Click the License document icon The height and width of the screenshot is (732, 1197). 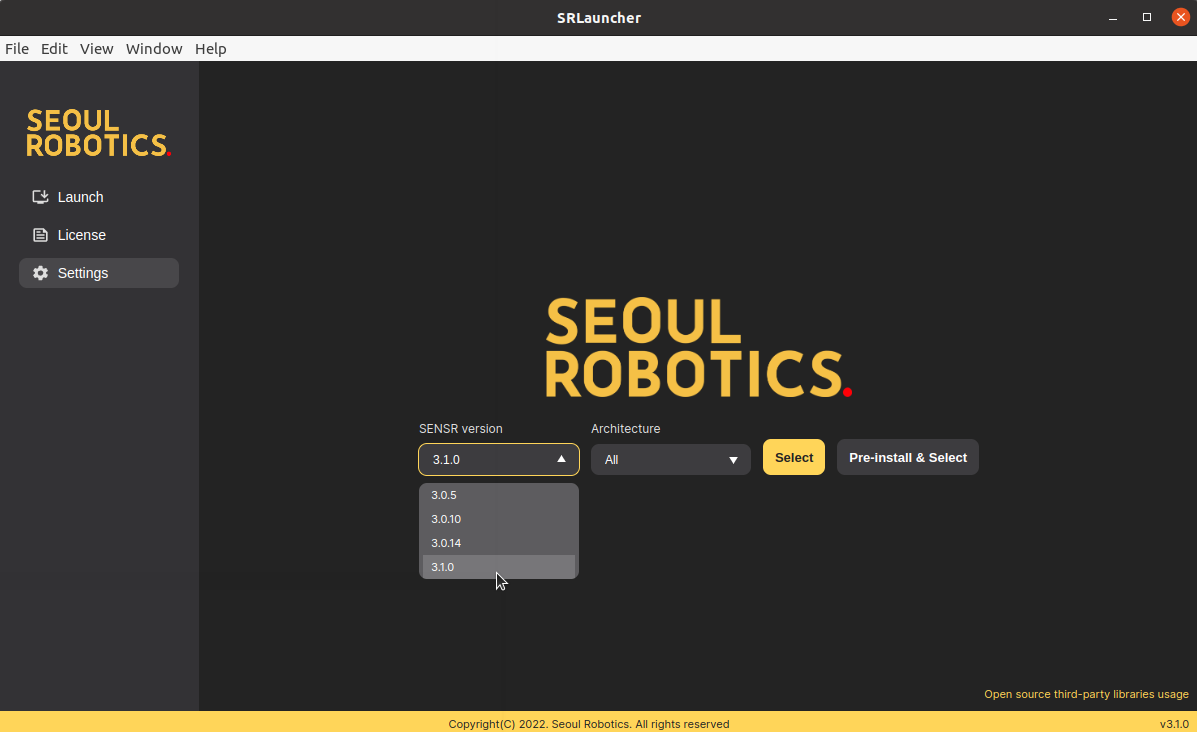[40, 235]
